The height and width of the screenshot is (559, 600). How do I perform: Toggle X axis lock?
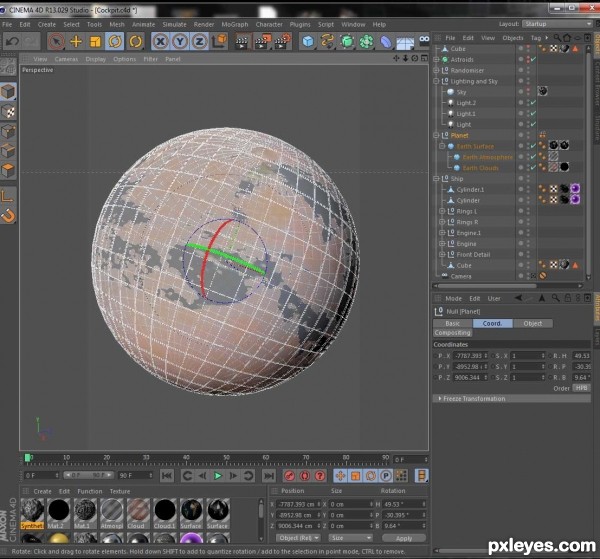click(x=161, y=41)
